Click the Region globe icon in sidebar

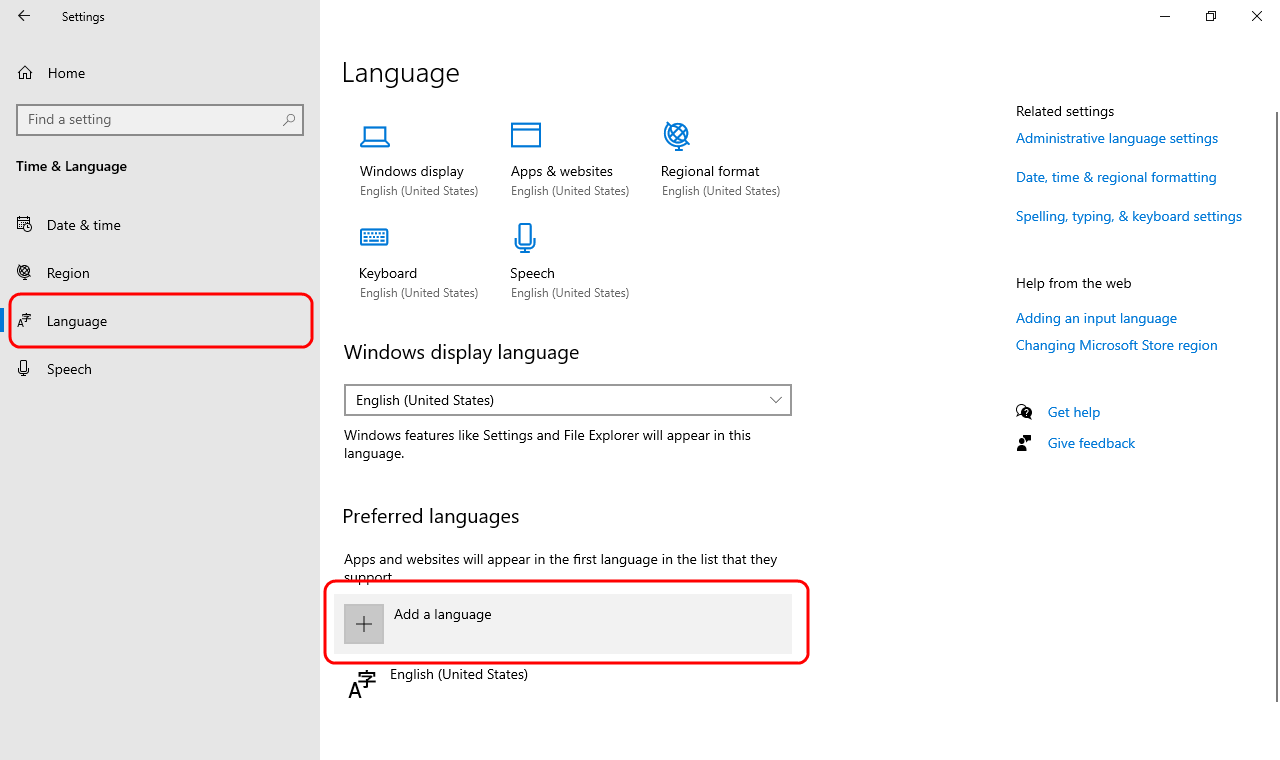click(25, 273)
